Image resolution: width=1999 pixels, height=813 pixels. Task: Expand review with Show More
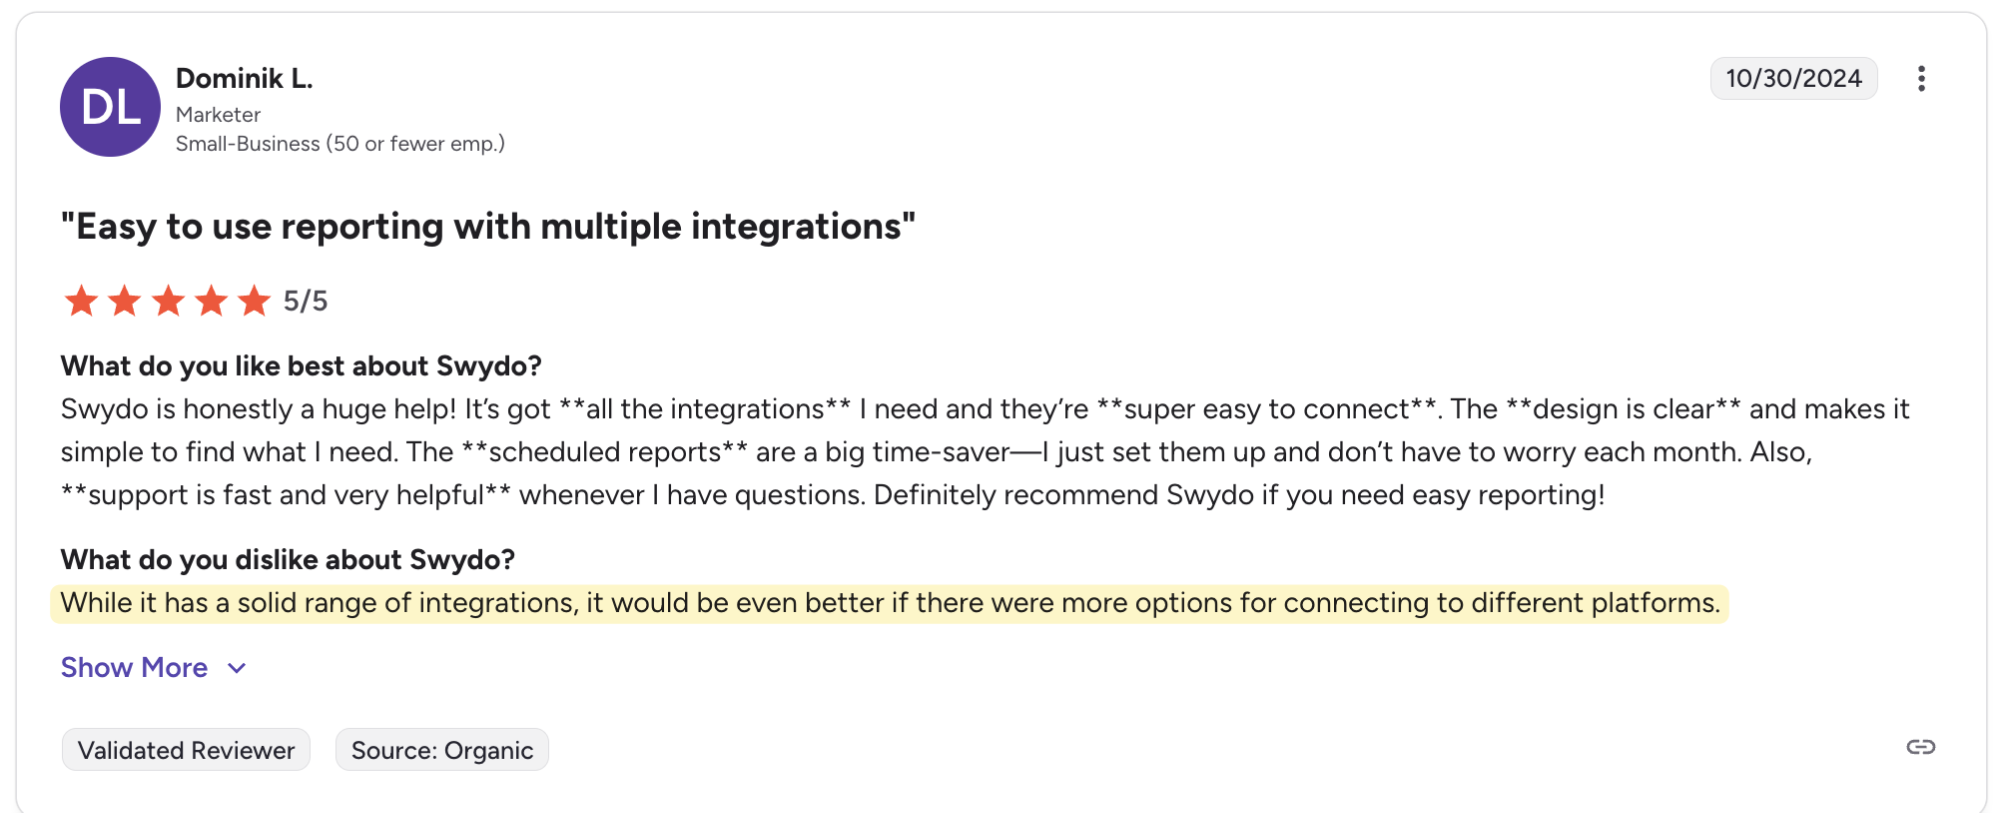point(134,667)
